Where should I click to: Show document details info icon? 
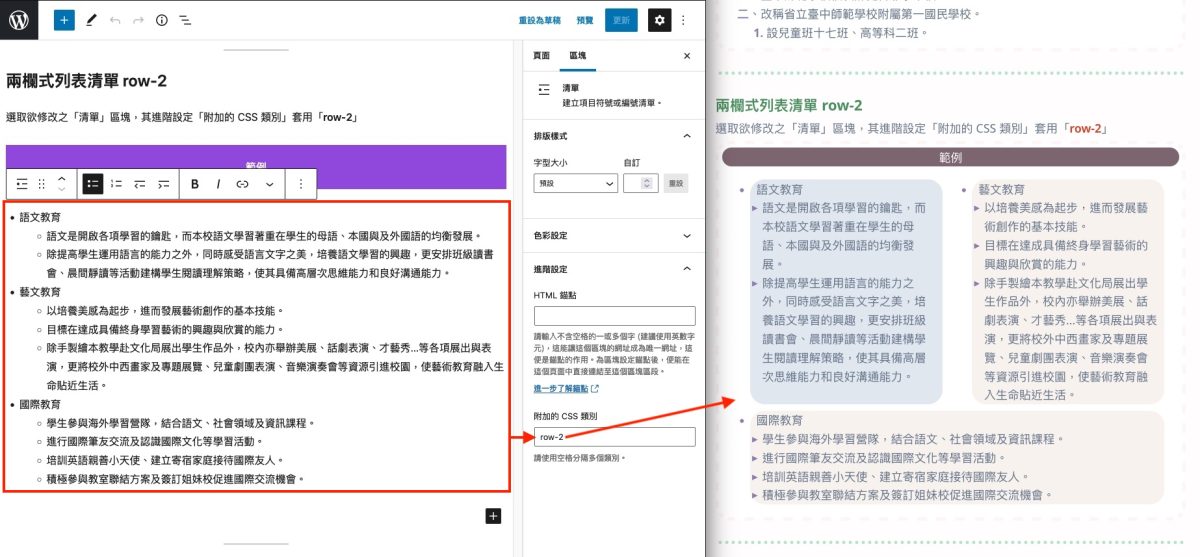(162, 20)
